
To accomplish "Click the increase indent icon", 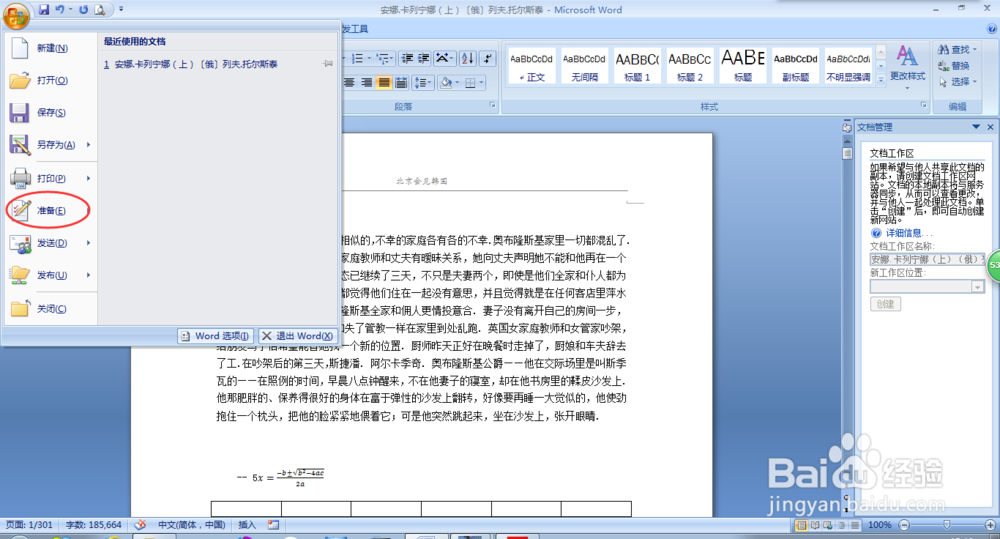I will click(423, 59).
